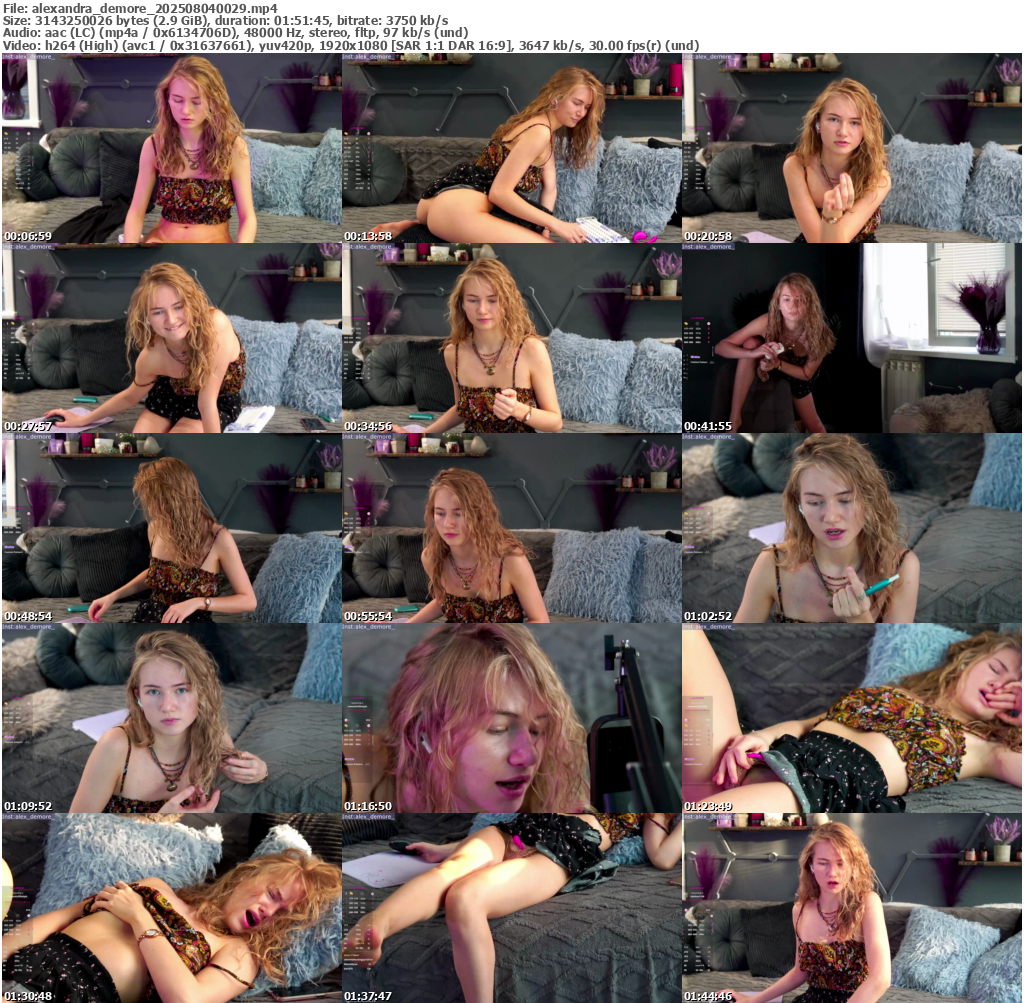Click the window-scene frame at 00:41:55
The width and height of the screenshot is (1024, 1003).
[x=851, y=338]
